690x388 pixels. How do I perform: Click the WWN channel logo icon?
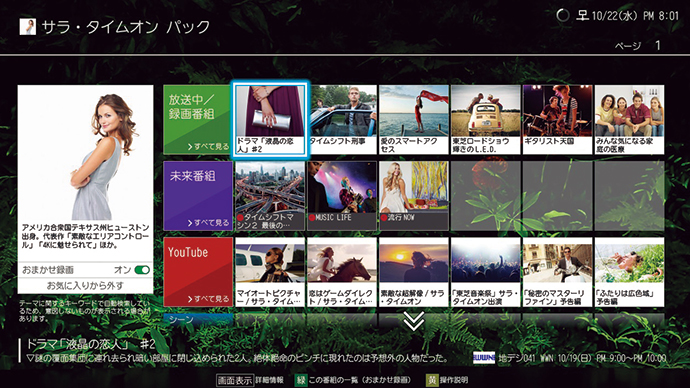coord(484,358)
